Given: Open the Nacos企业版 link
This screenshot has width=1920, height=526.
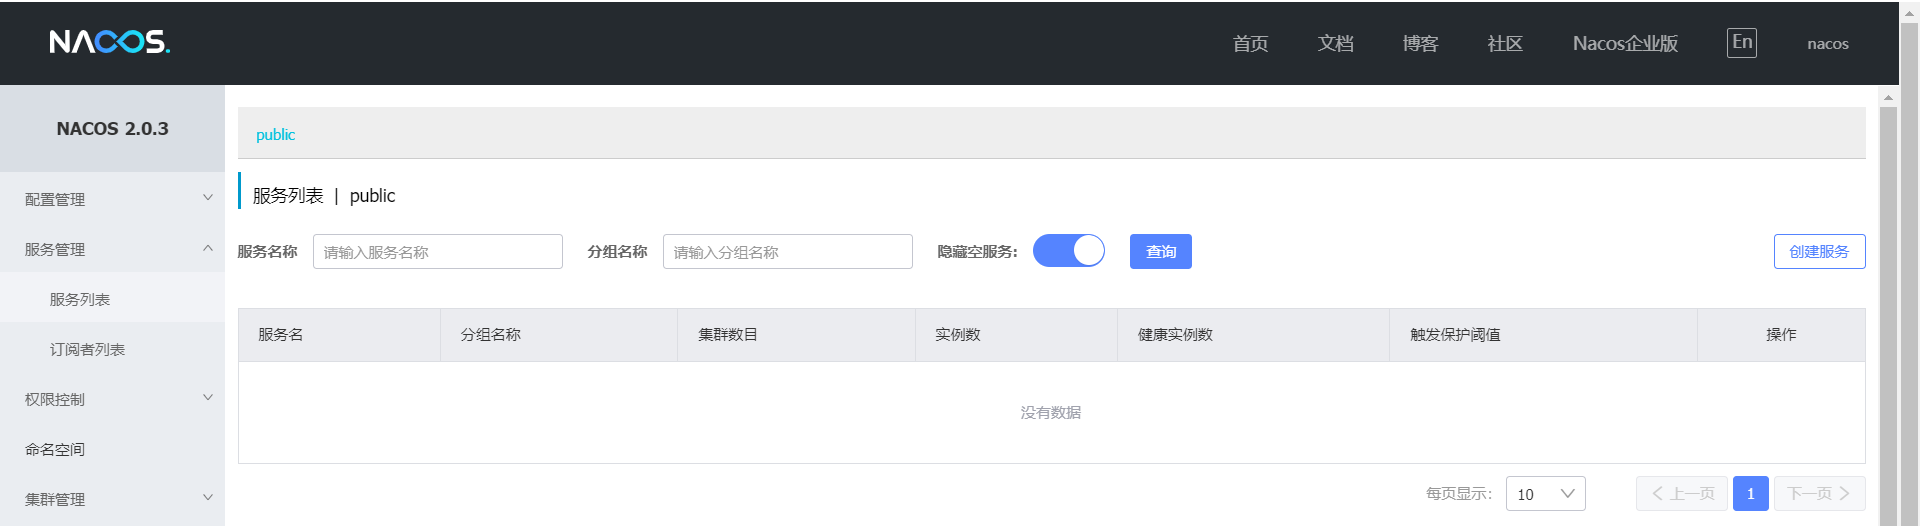Looking at the screenshot, I should point(1625,43).
